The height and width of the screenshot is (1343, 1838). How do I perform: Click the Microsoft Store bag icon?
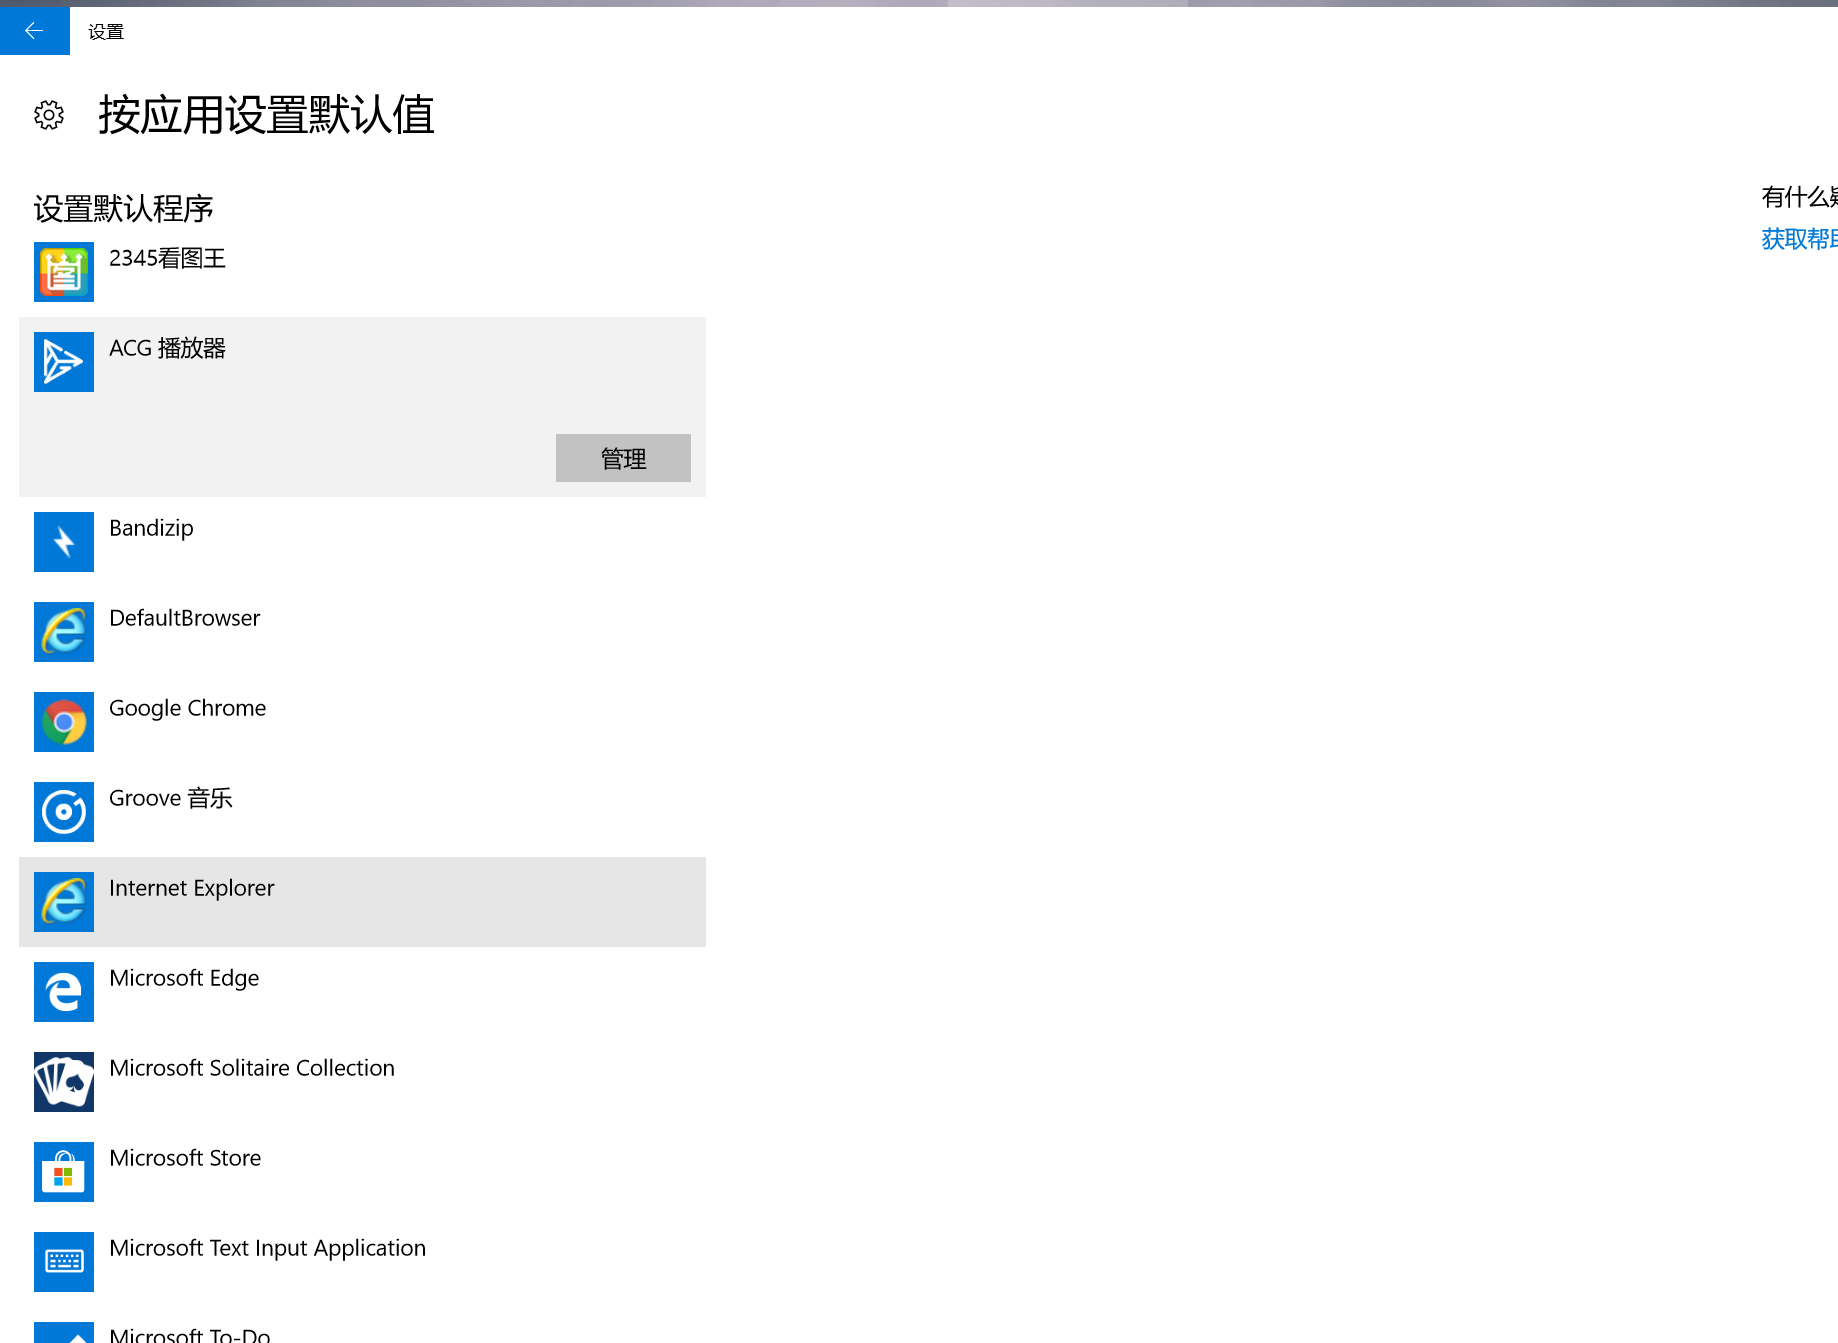pyautogui.click(x=64, y=1172)
